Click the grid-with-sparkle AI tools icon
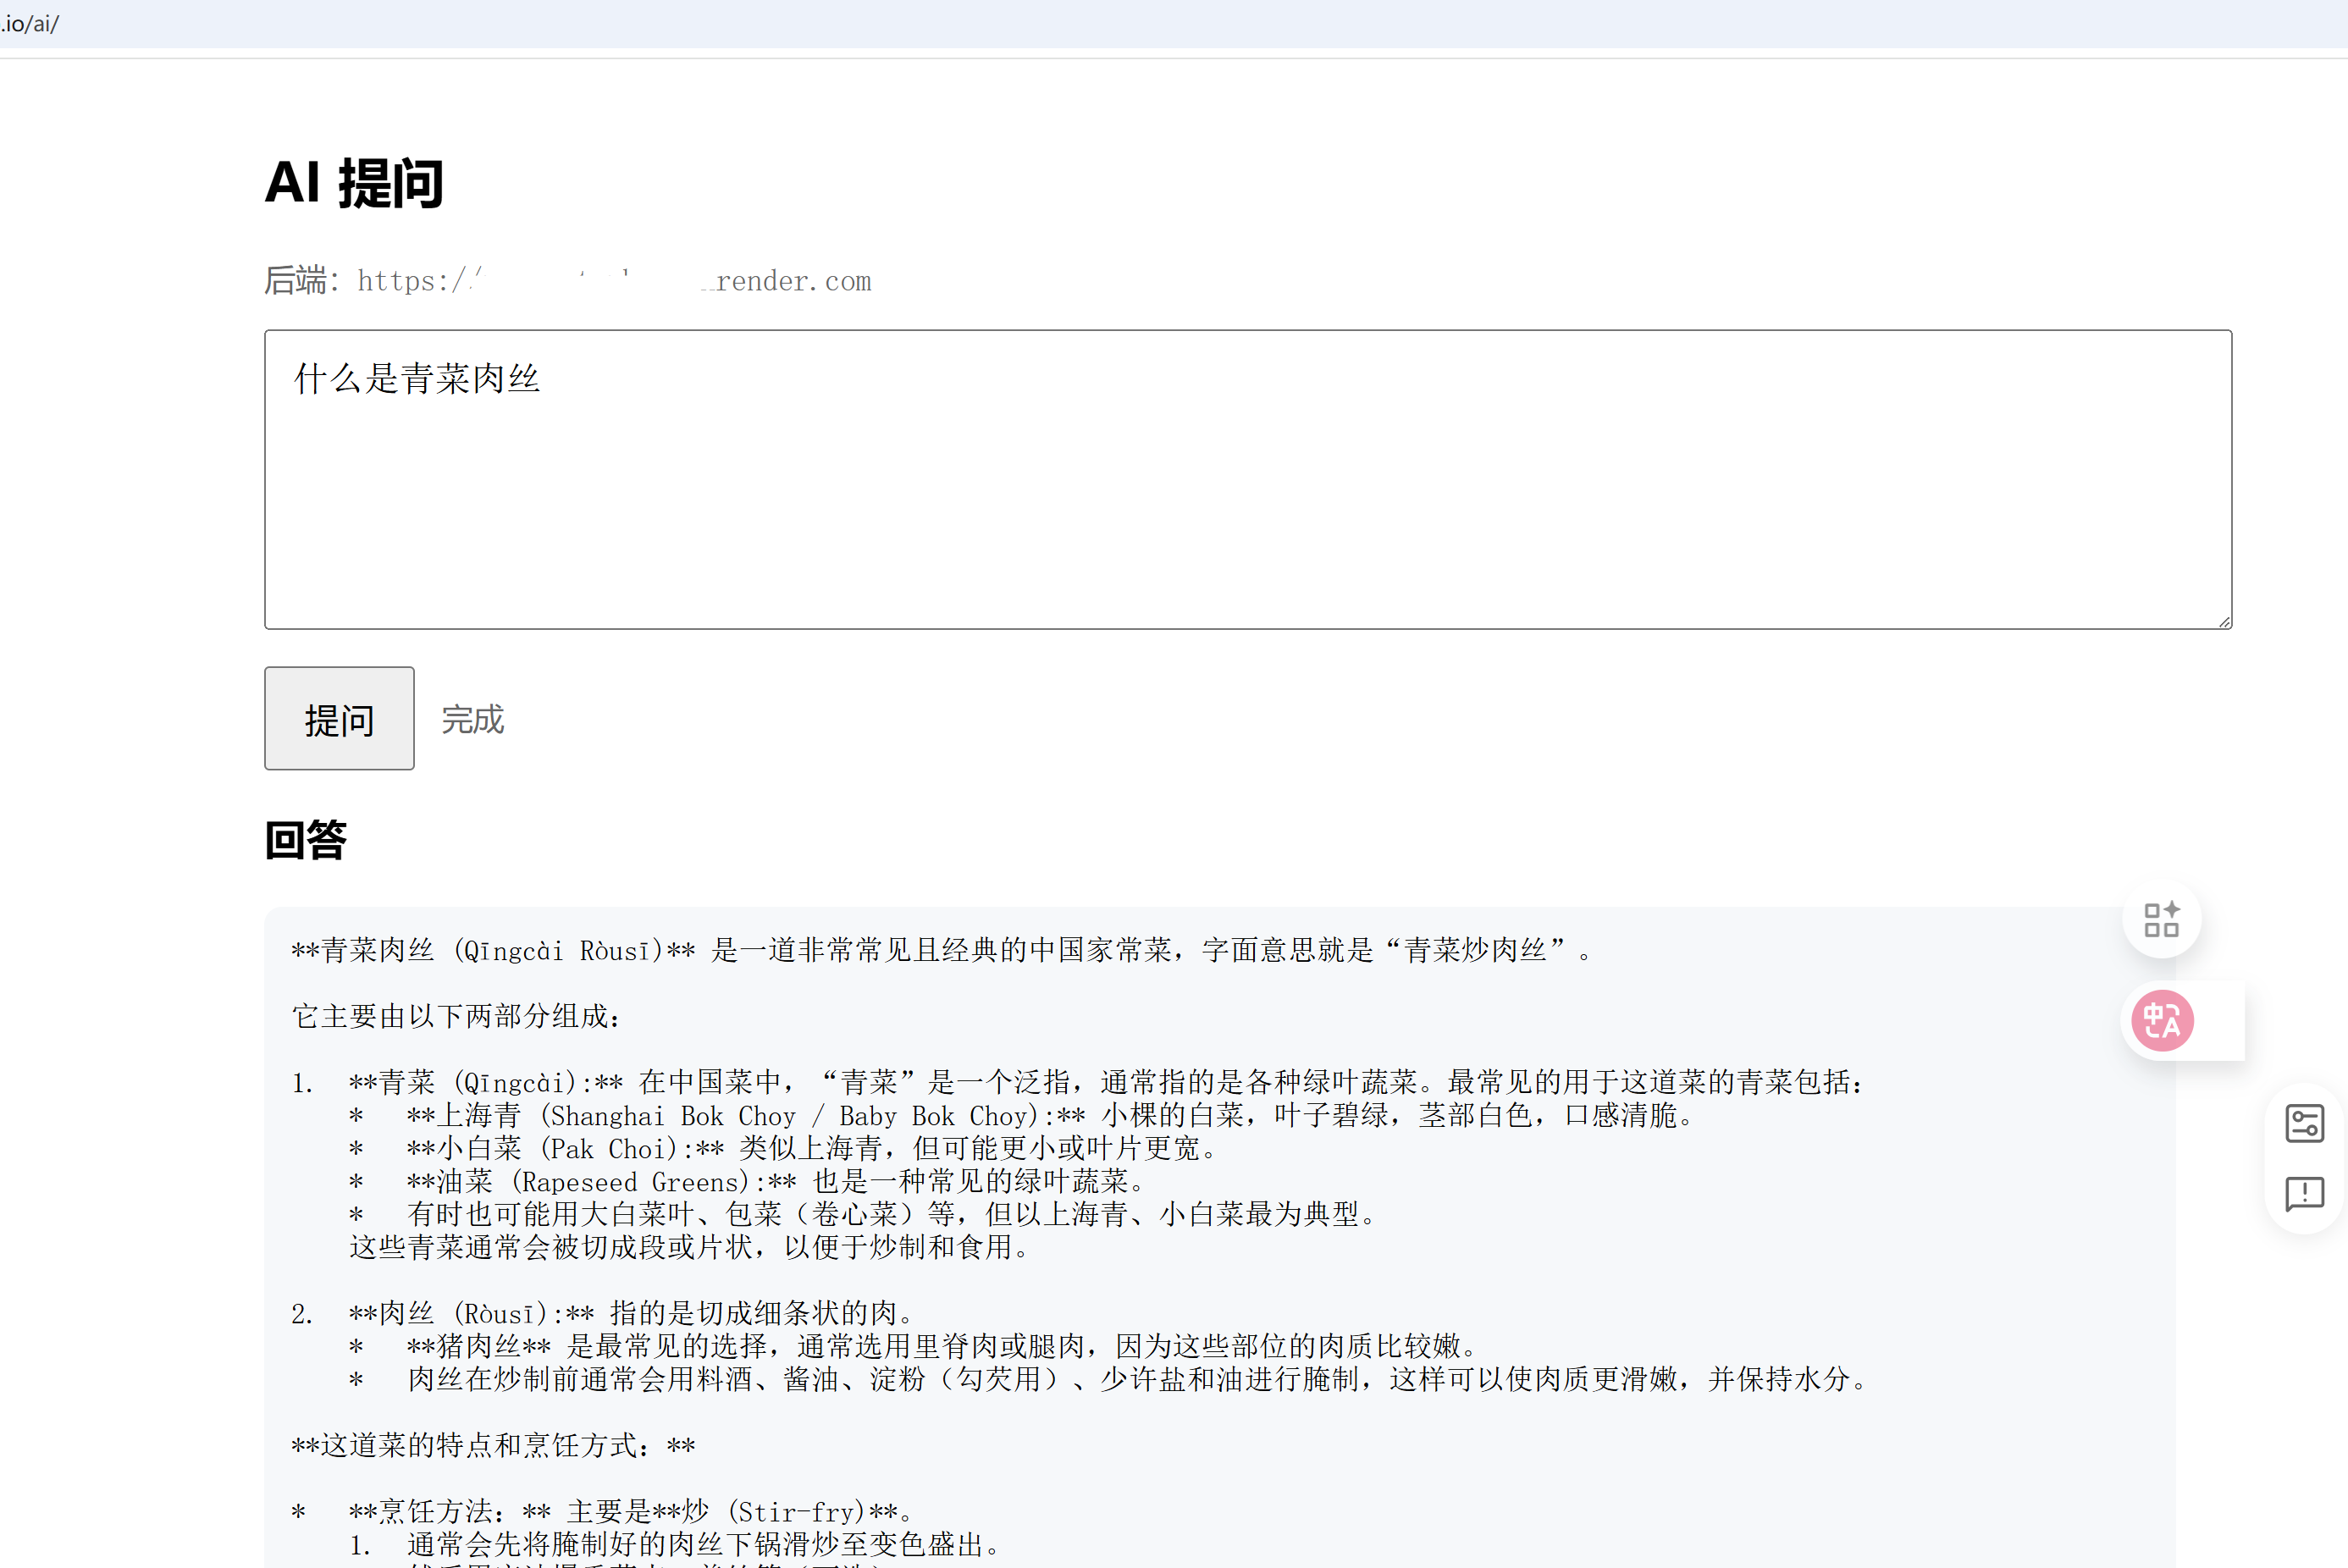 (x=2161, y=919)
